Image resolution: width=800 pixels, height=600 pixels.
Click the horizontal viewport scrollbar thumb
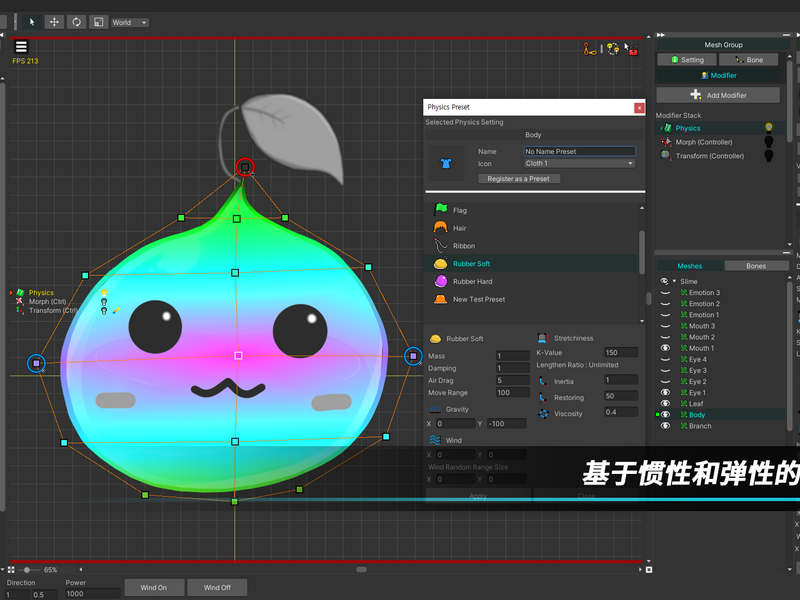pyautogui.click(x=361, y=569)
